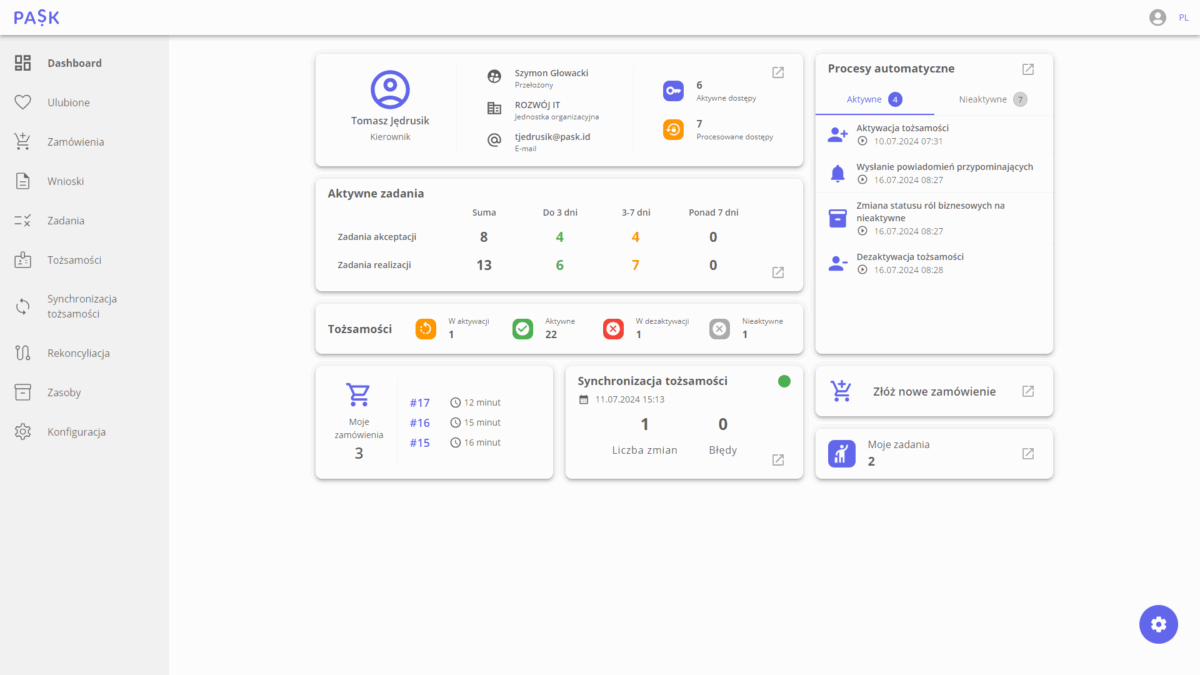Switch to the Nieaktywne tab
Image resolution: width=1200 pixels, height=675 pixels.
point(992,99)
